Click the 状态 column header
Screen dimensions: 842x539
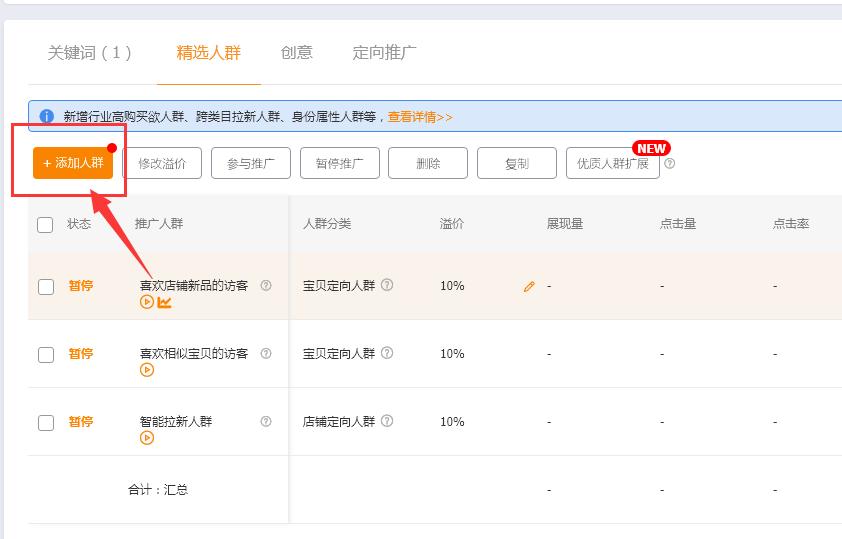tap(79, 224)
